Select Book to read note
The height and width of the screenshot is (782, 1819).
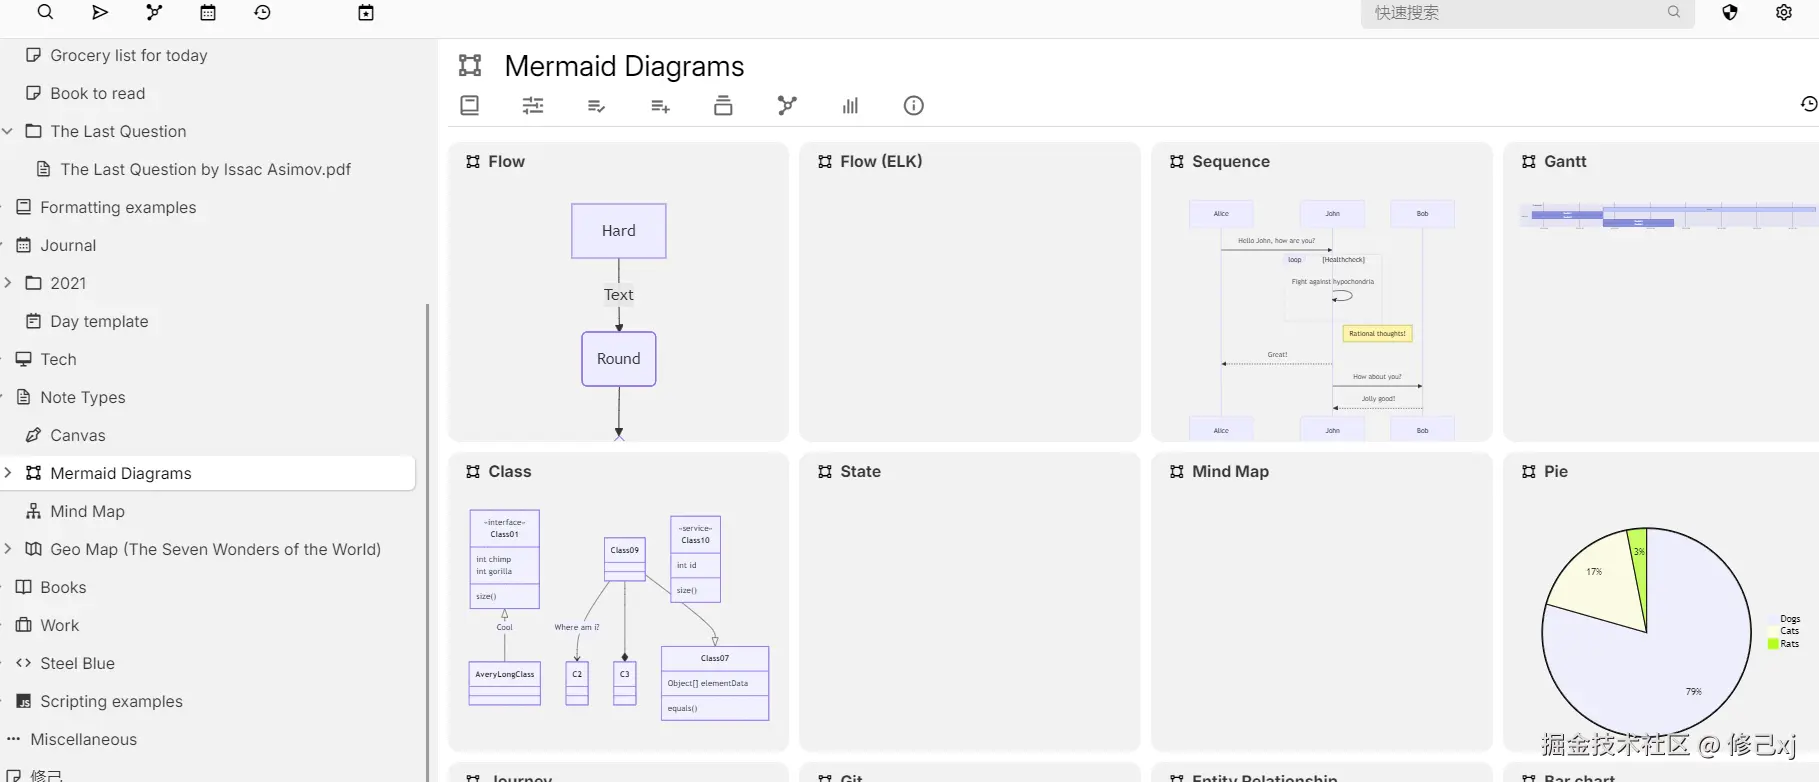pos(98,94)
